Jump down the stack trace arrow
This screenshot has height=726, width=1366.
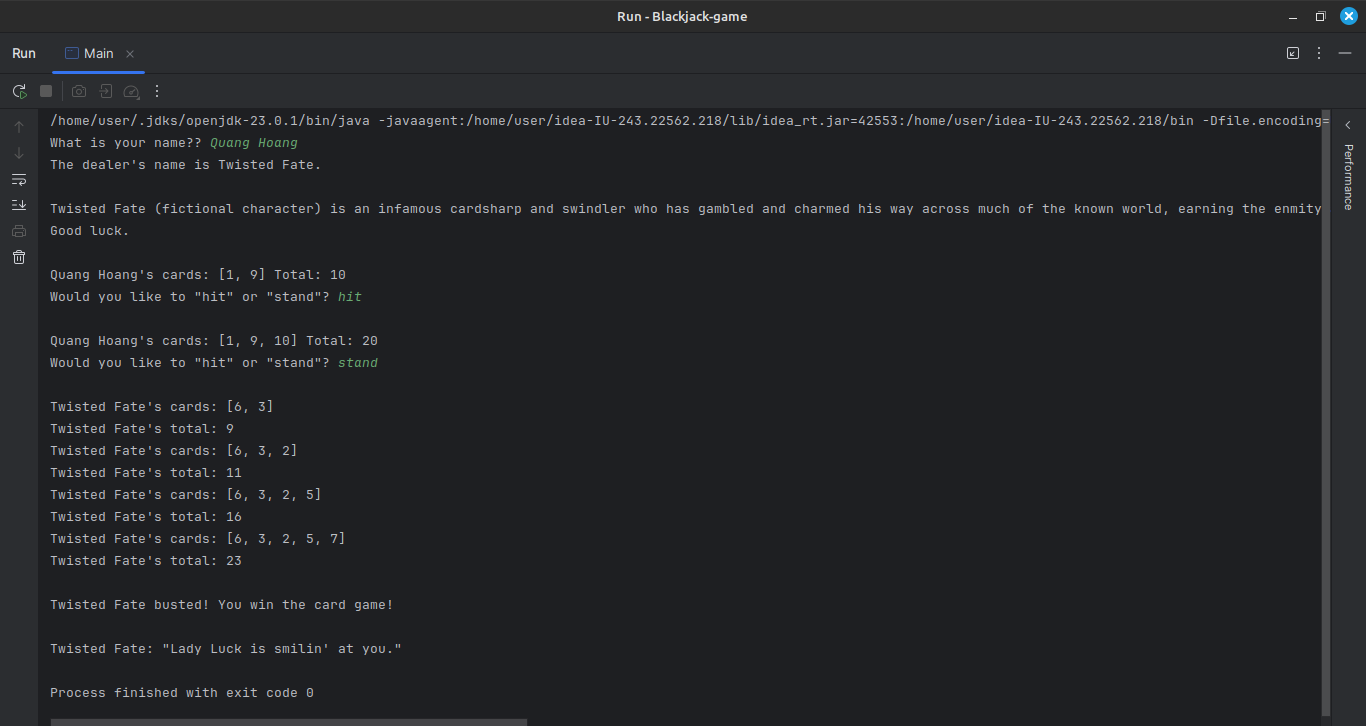[19, 153]
